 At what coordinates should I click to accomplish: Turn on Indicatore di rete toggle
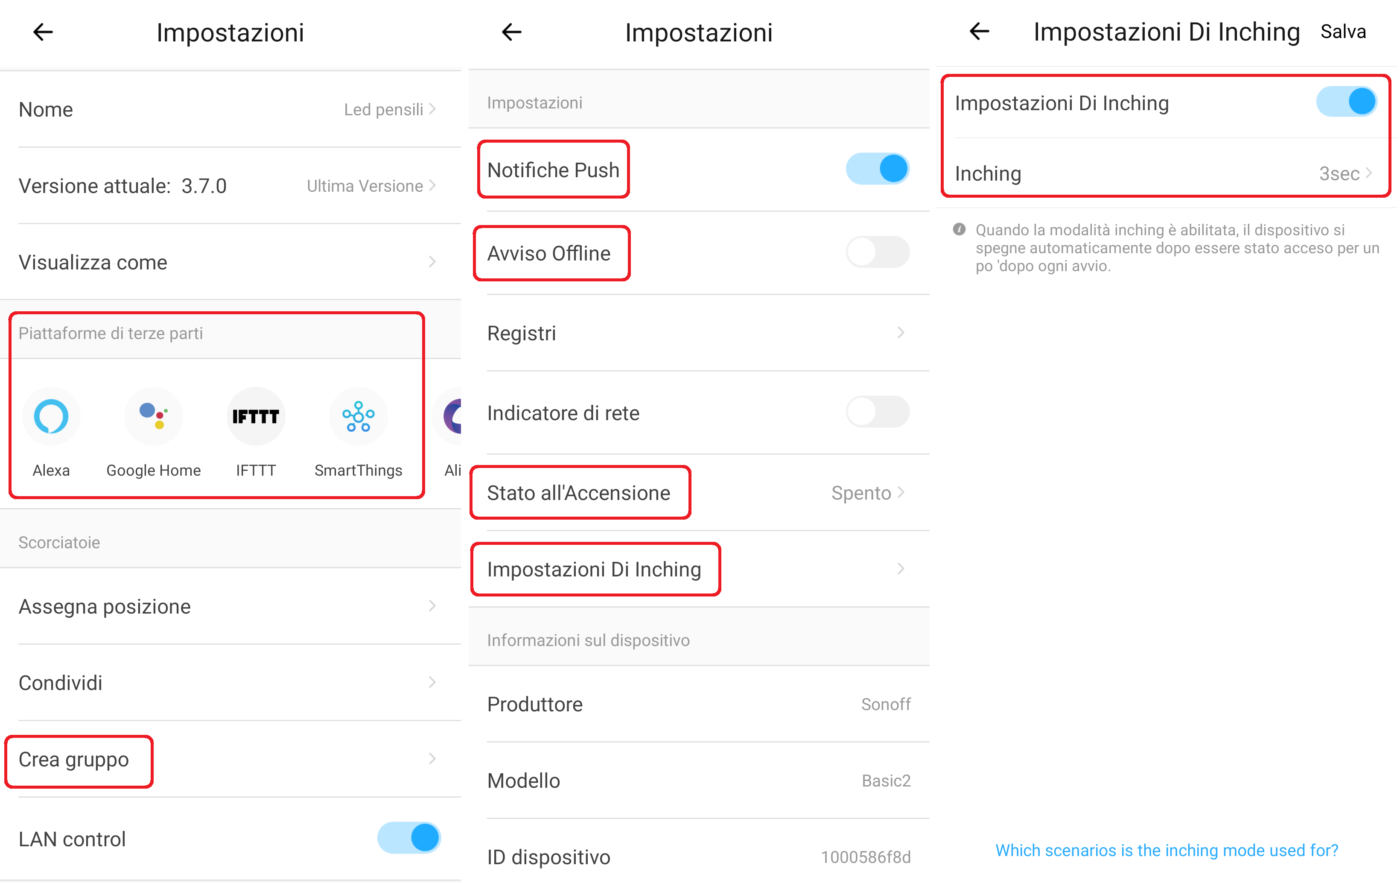click(877, 412)
